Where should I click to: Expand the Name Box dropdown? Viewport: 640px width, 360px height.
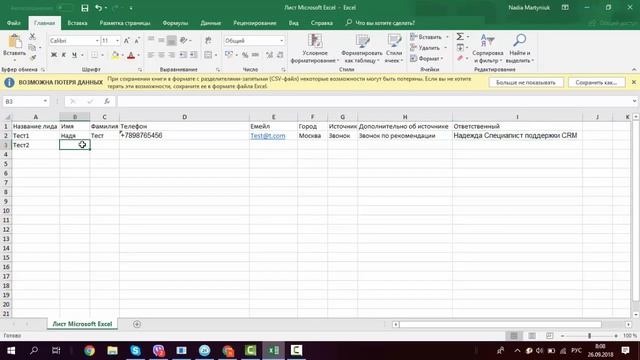[x=45, y=101]
